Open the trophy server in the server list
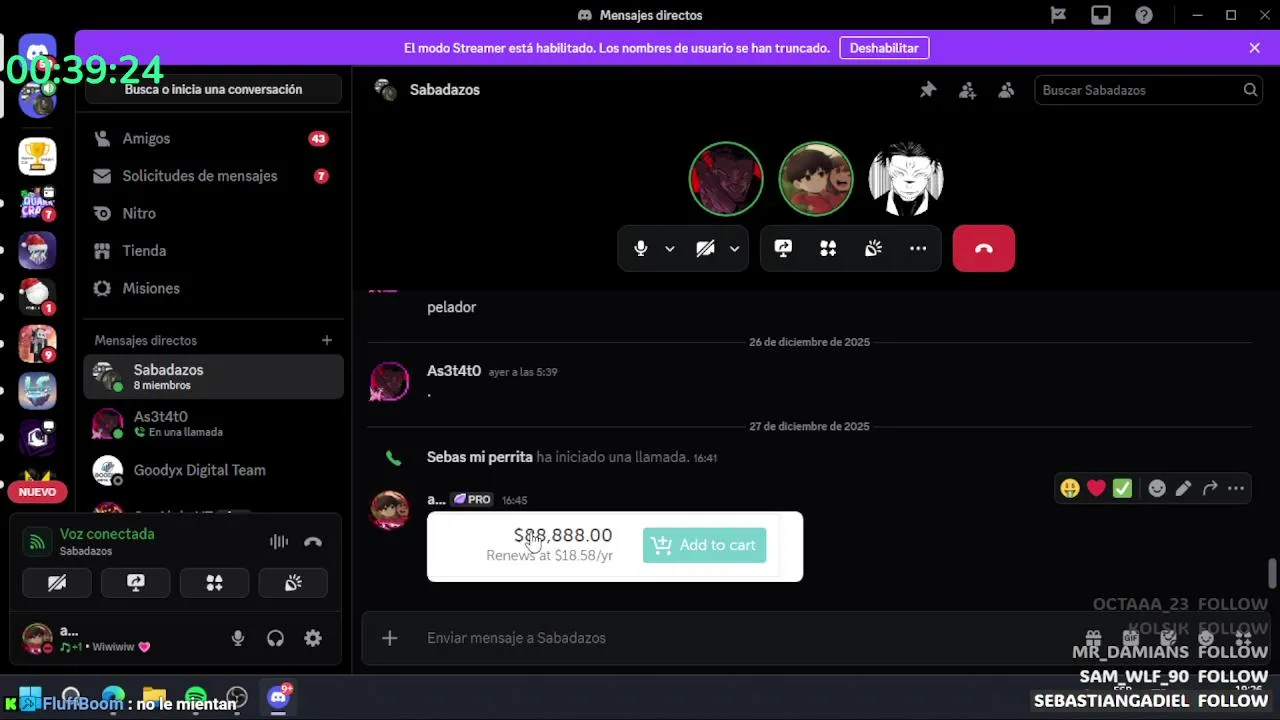 click(x=37, y=156)
